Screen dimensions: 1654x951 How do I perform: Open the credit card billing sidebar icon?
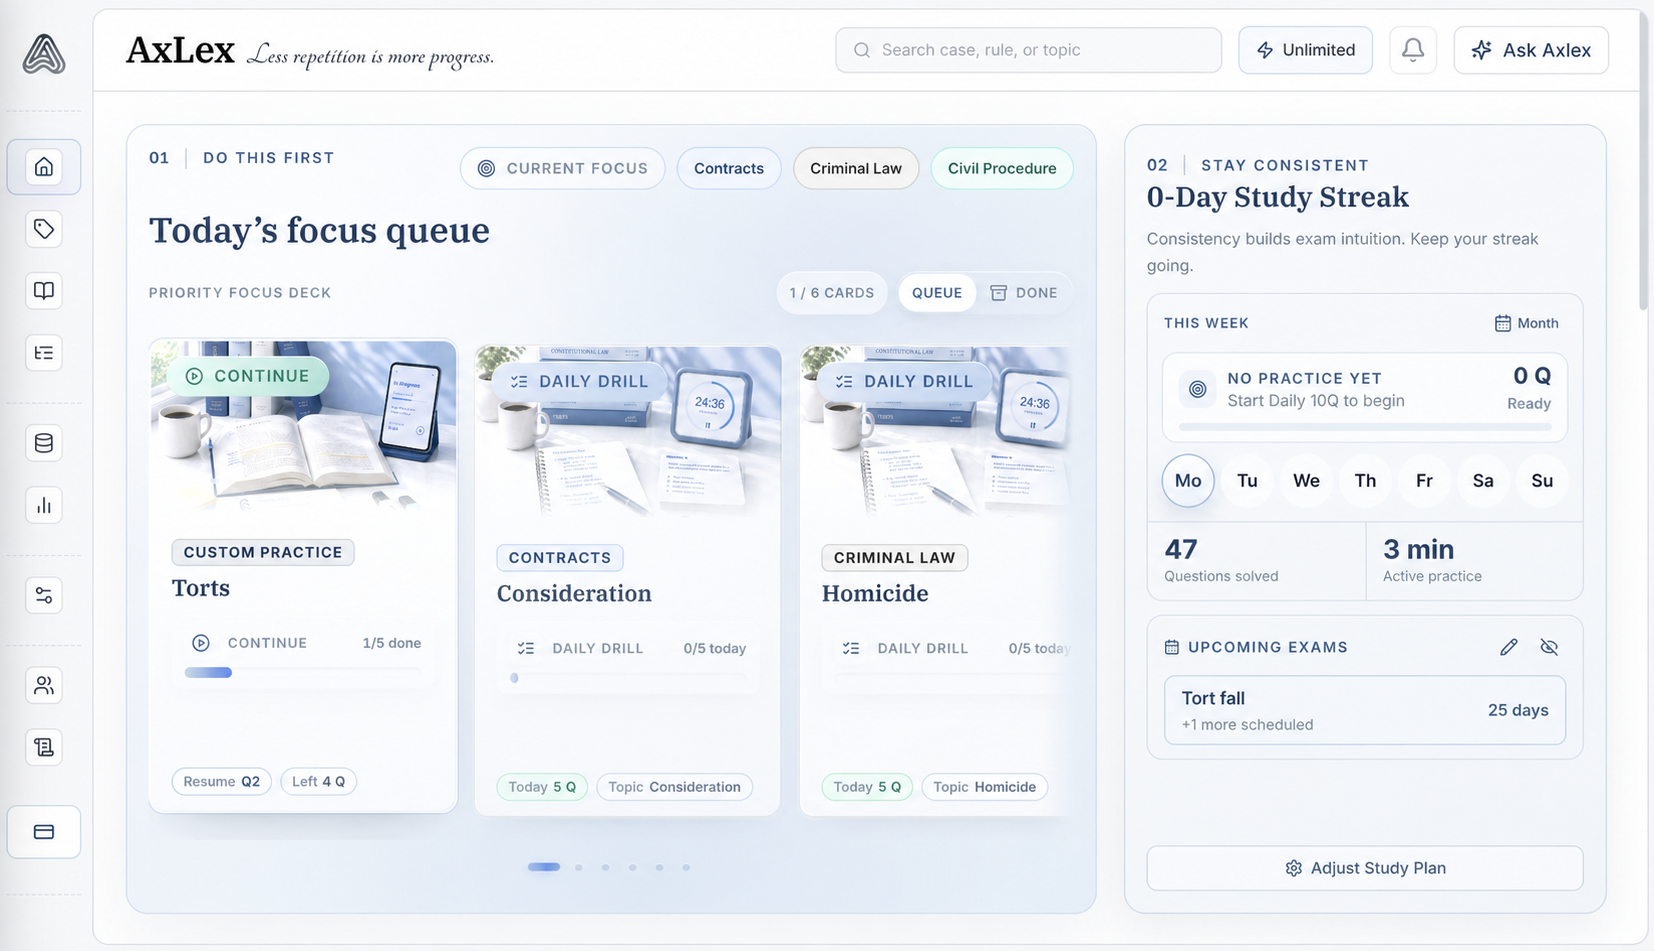pos(44,832)
